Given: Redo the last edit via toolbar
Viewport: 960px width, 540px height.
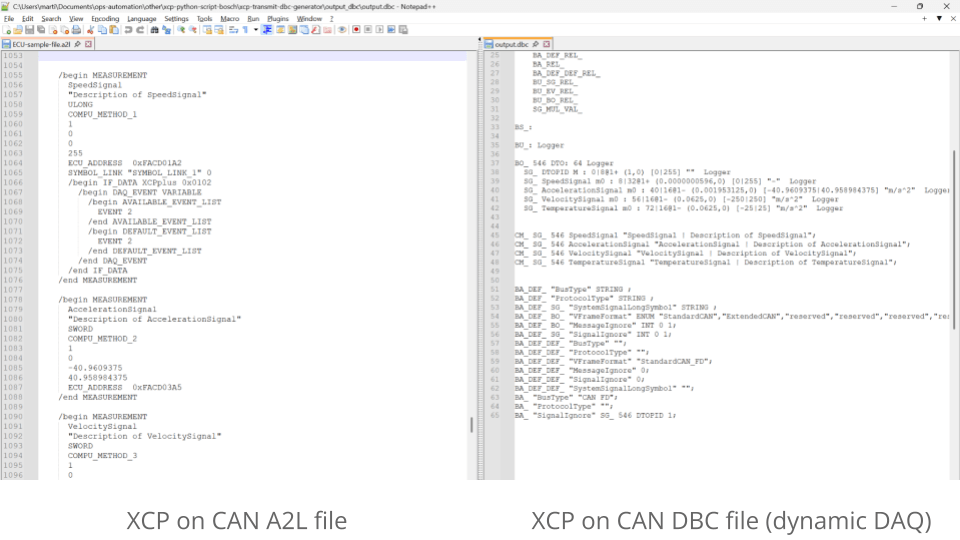Looking at the screenshot, I should tap(140, 29).
